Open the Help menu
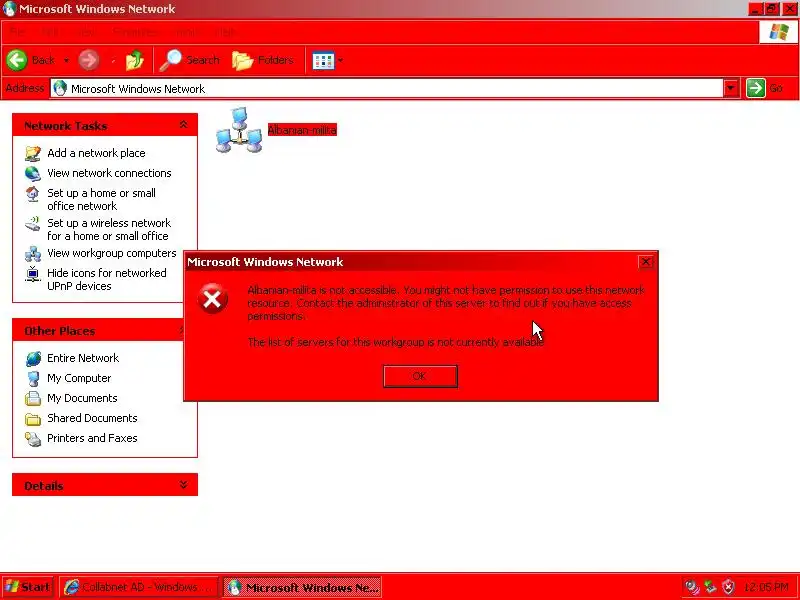The width and height of the screenshot is (800, 600). [225, 32]
